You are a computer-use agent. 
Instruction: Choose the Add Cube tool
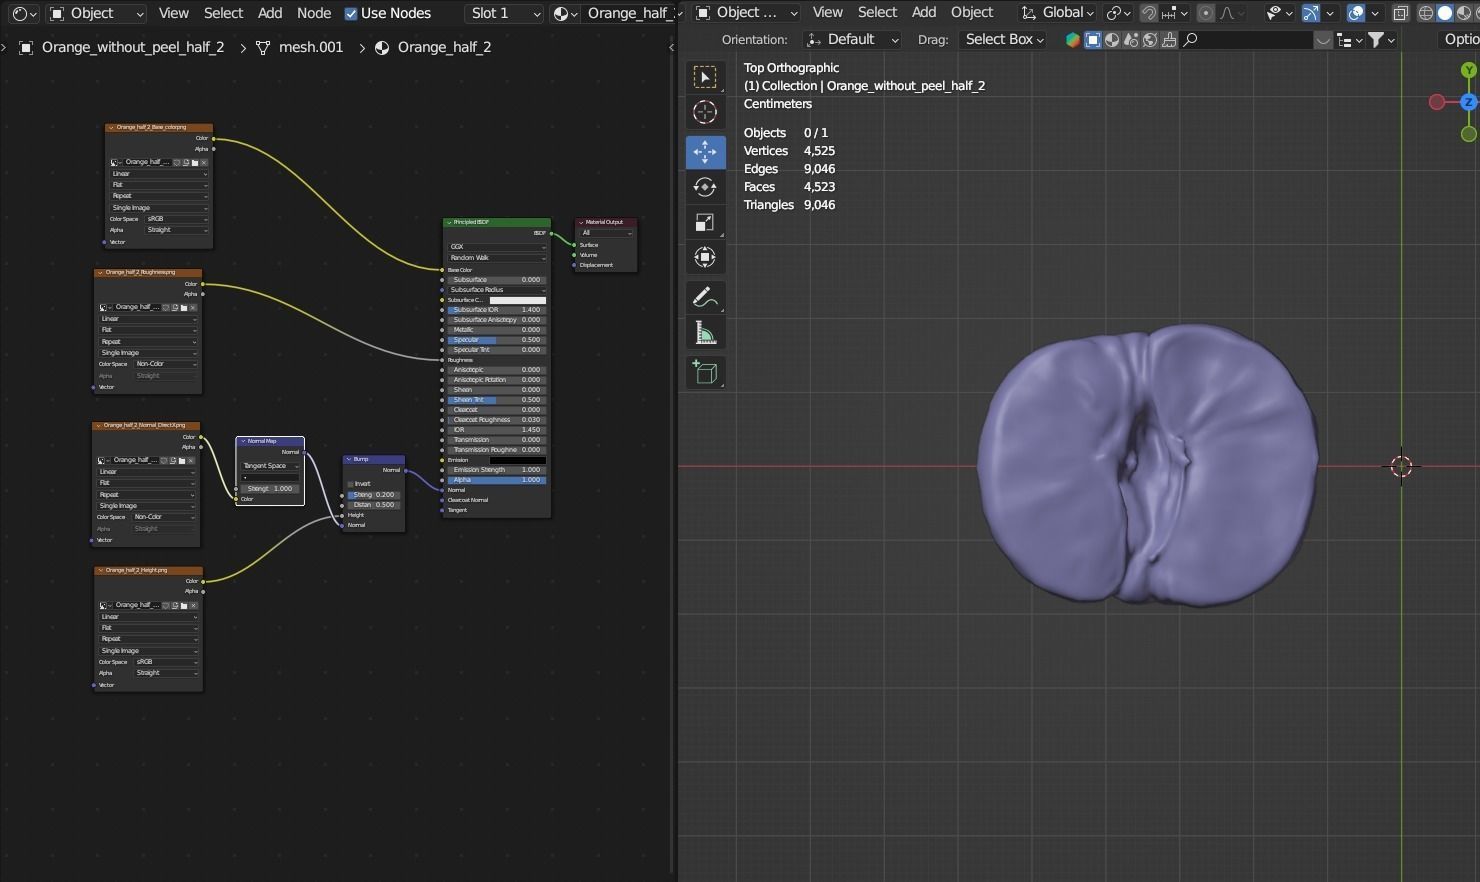click(705, 372)
